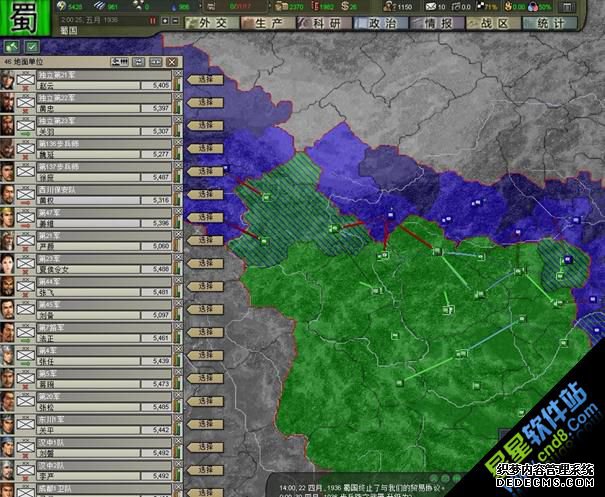Click commander name 张任
Image resolution: width=605 pixels, height=497 pixels.
(x=46, y=362)
